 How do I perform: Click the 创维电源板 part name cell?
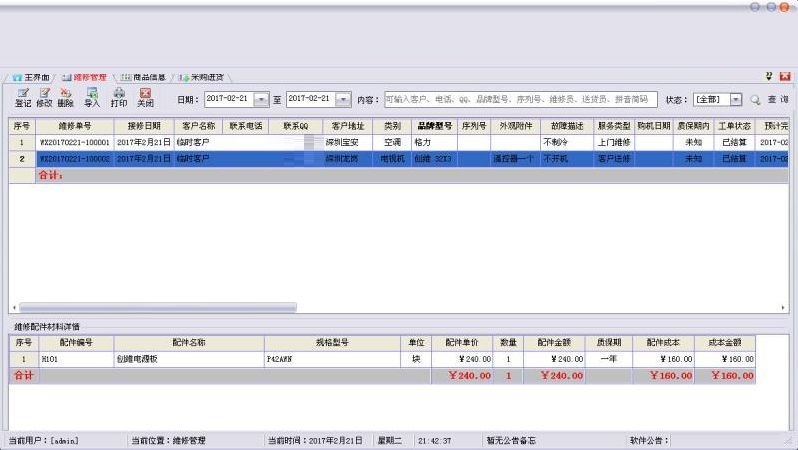(x=189, y=359)
